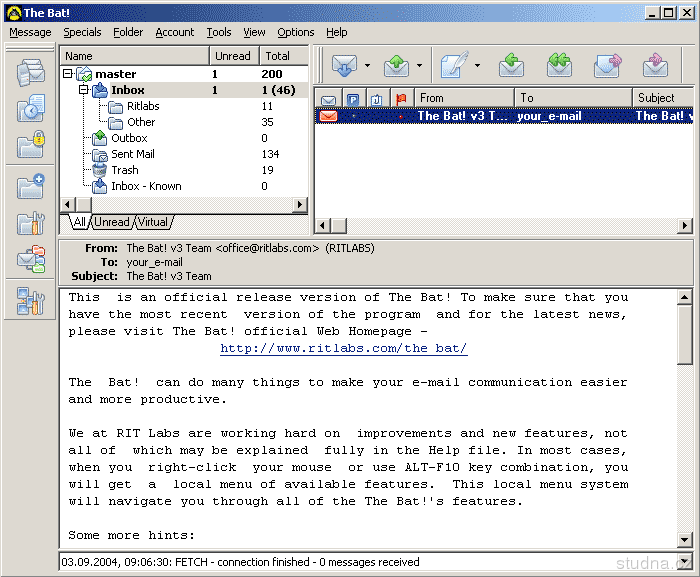The image size is (700, 577).
Task: Click the Total column header in folder tree
Action: tap(284, 56)
